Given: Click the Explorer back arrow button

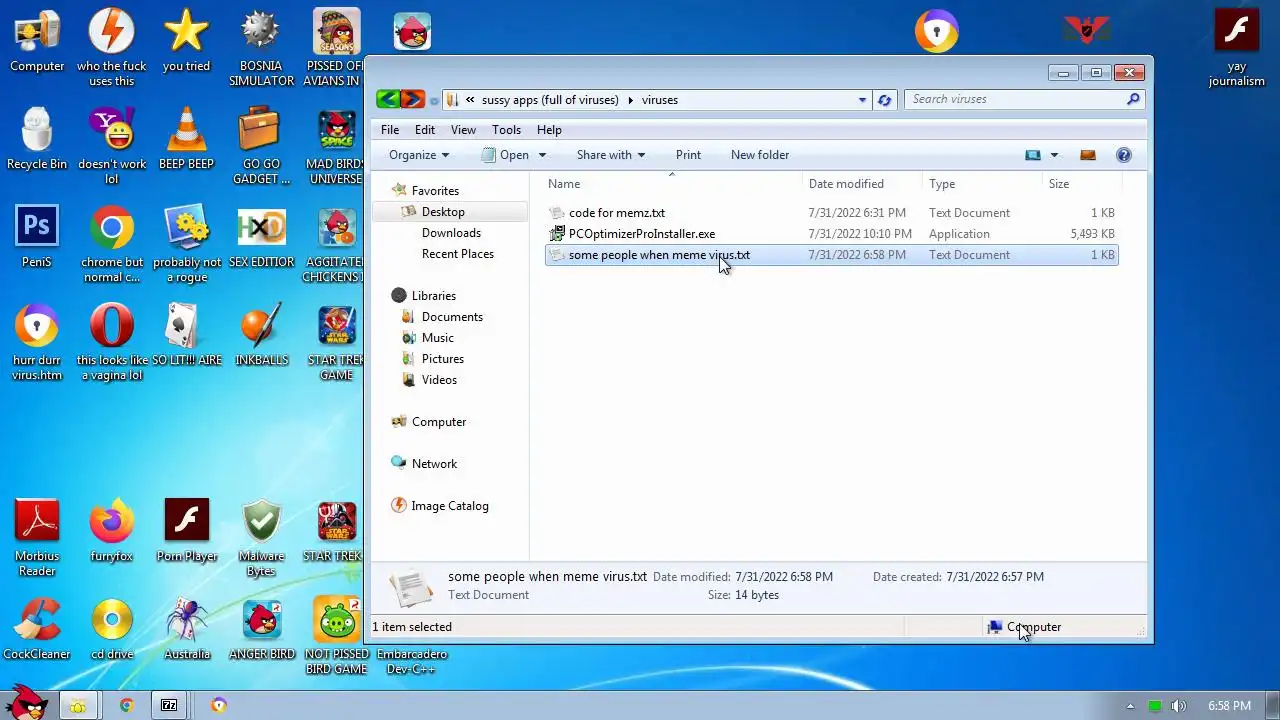Looking at the screenshot, I should [x=387, y=99].
